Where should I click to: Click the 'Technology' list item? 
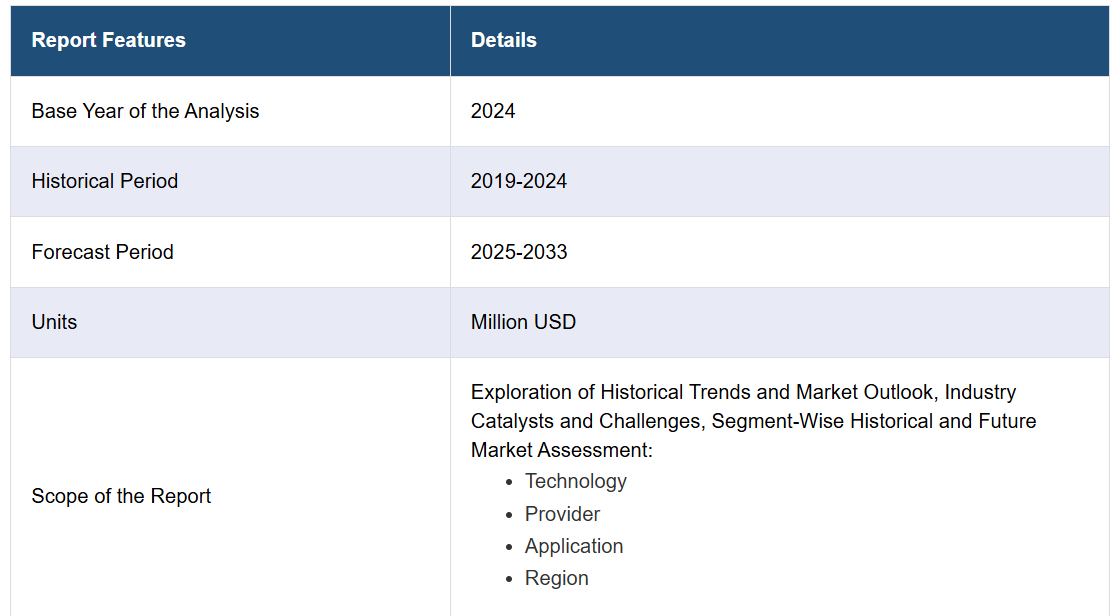pos(575,481)
